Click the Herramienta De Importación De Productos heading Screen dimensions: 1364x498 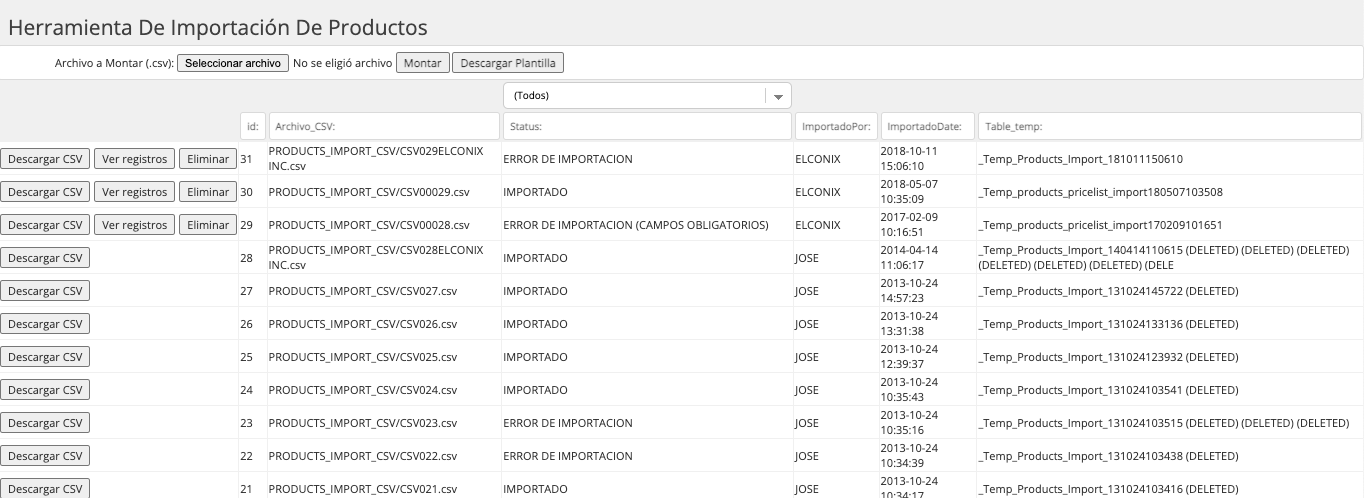pos(218,27)
